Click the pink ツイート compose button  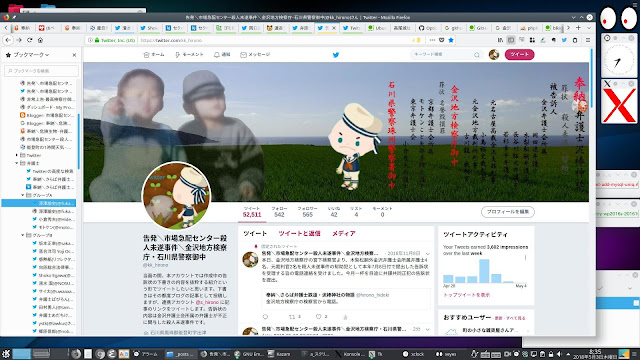click(x=520, y=54)
